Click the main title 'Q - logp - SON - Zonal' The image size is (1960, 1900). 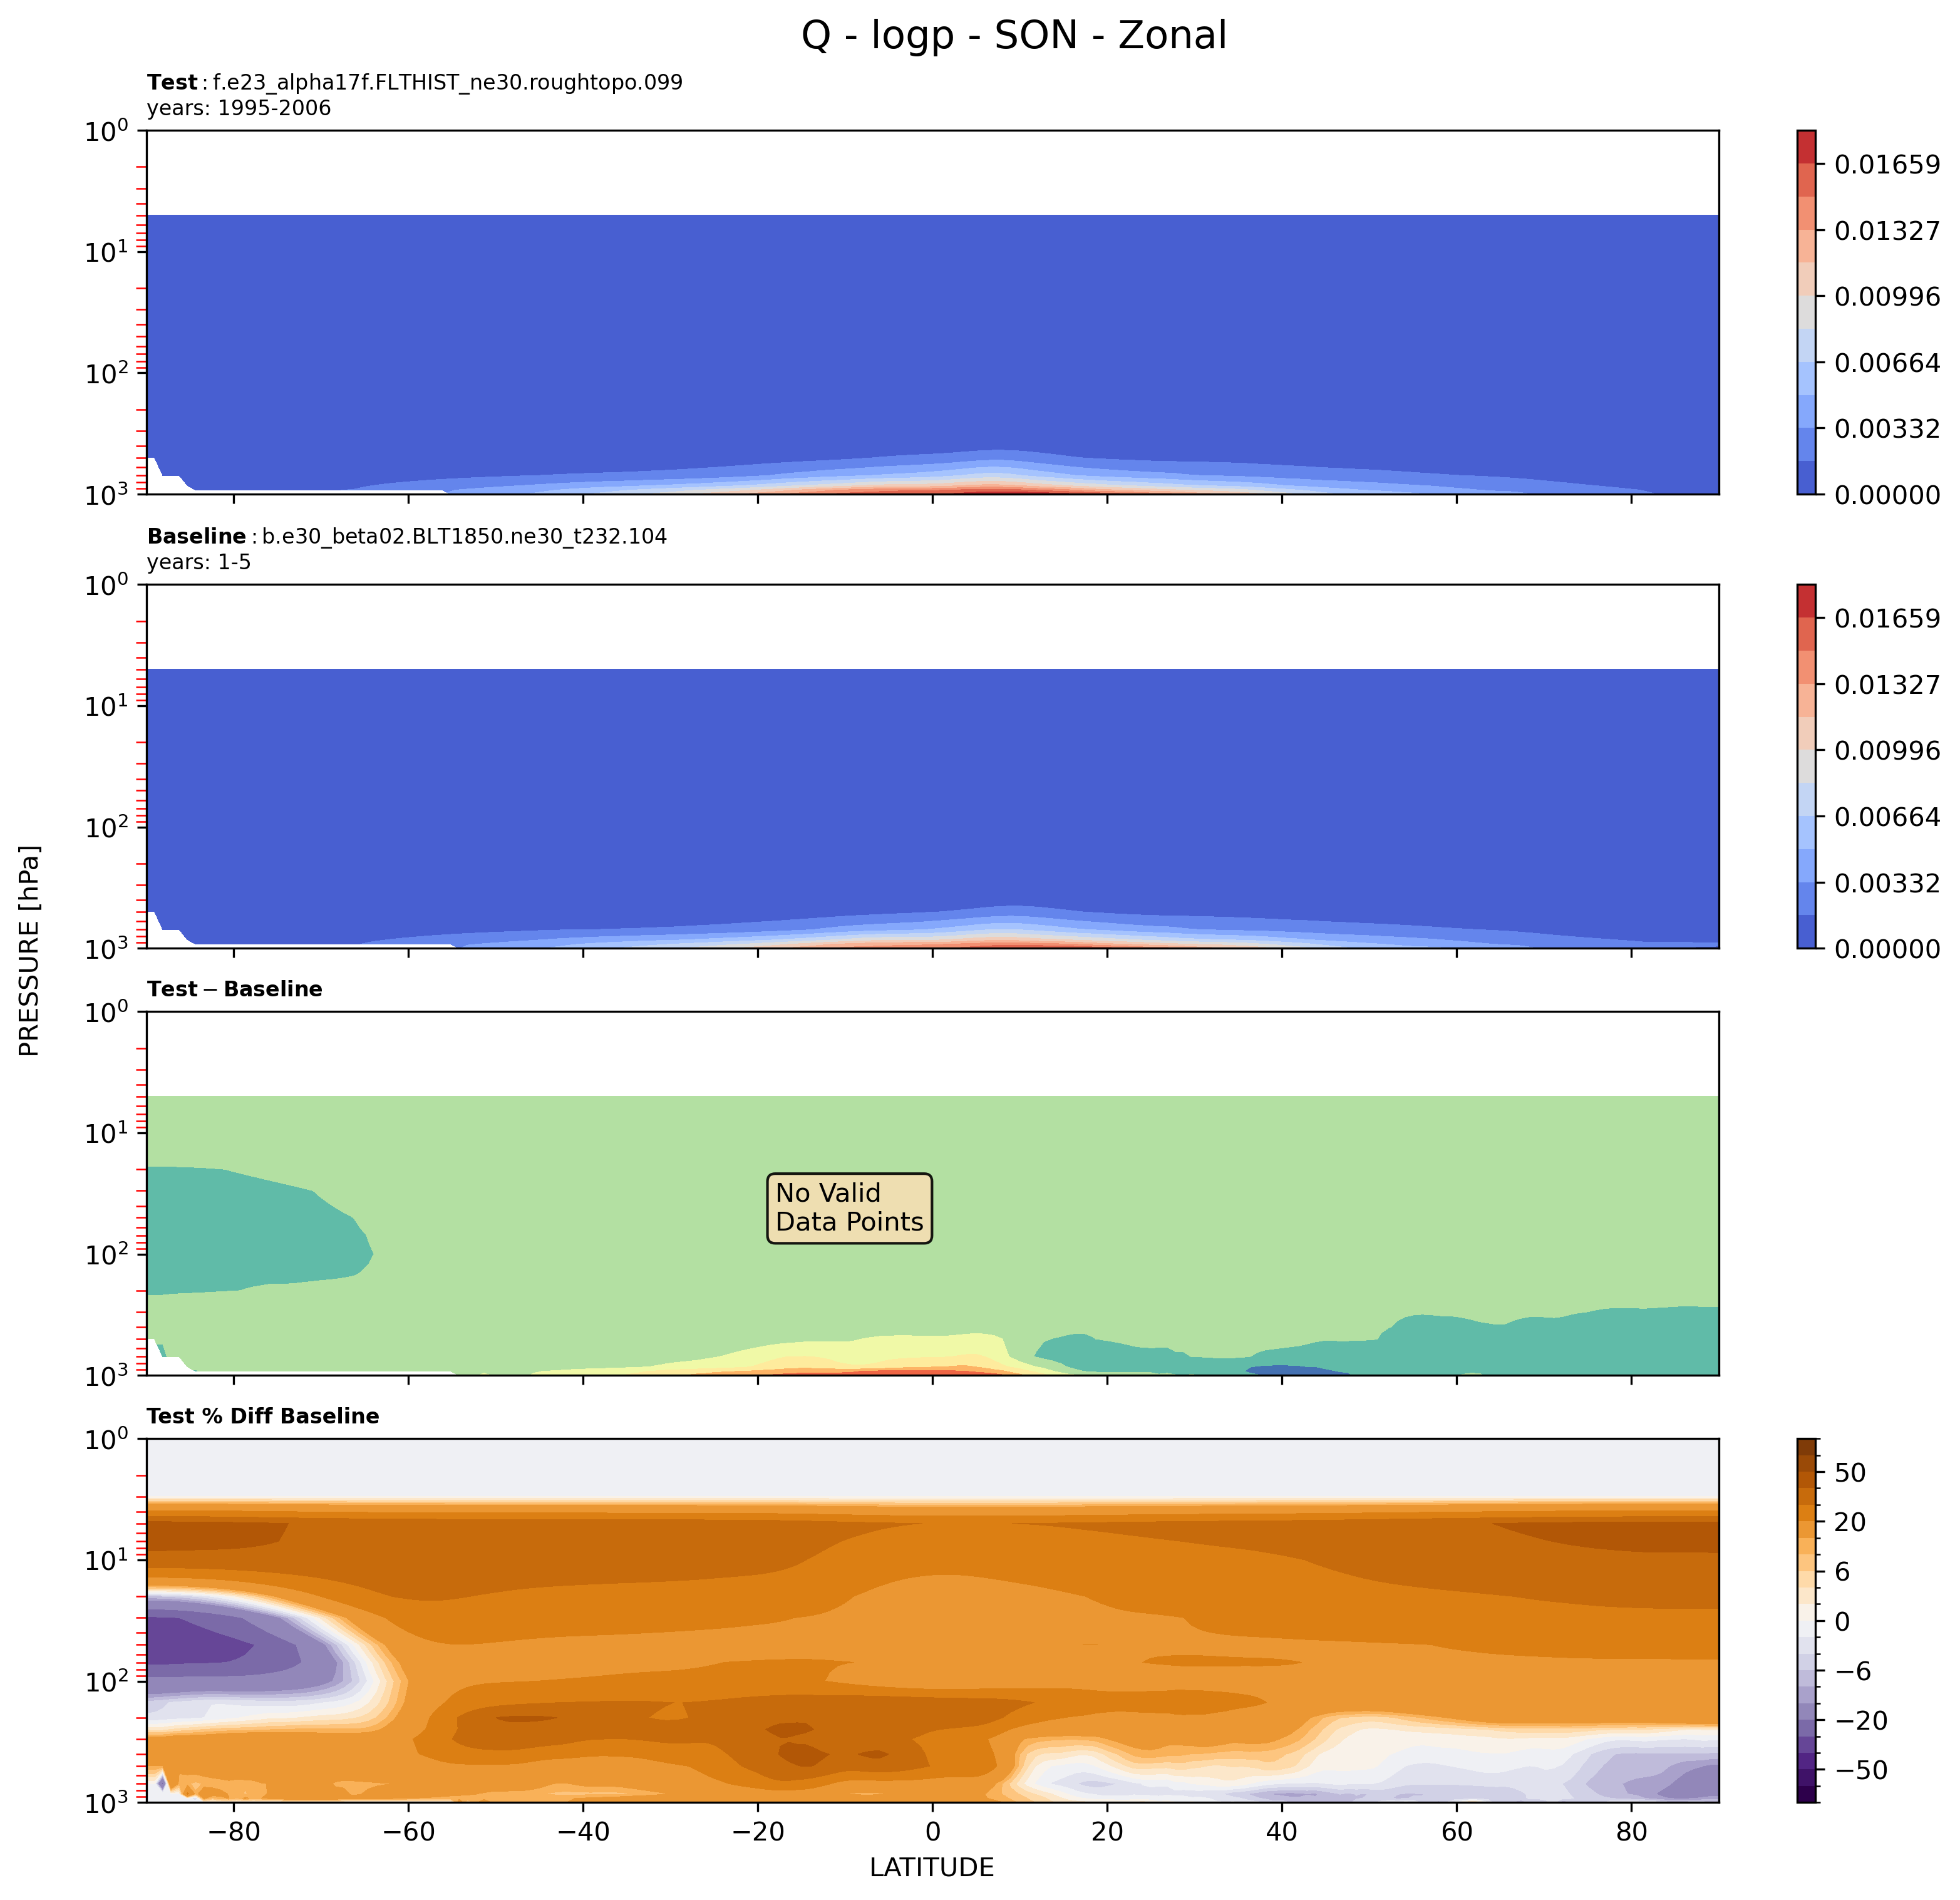tap(1013, 36)
